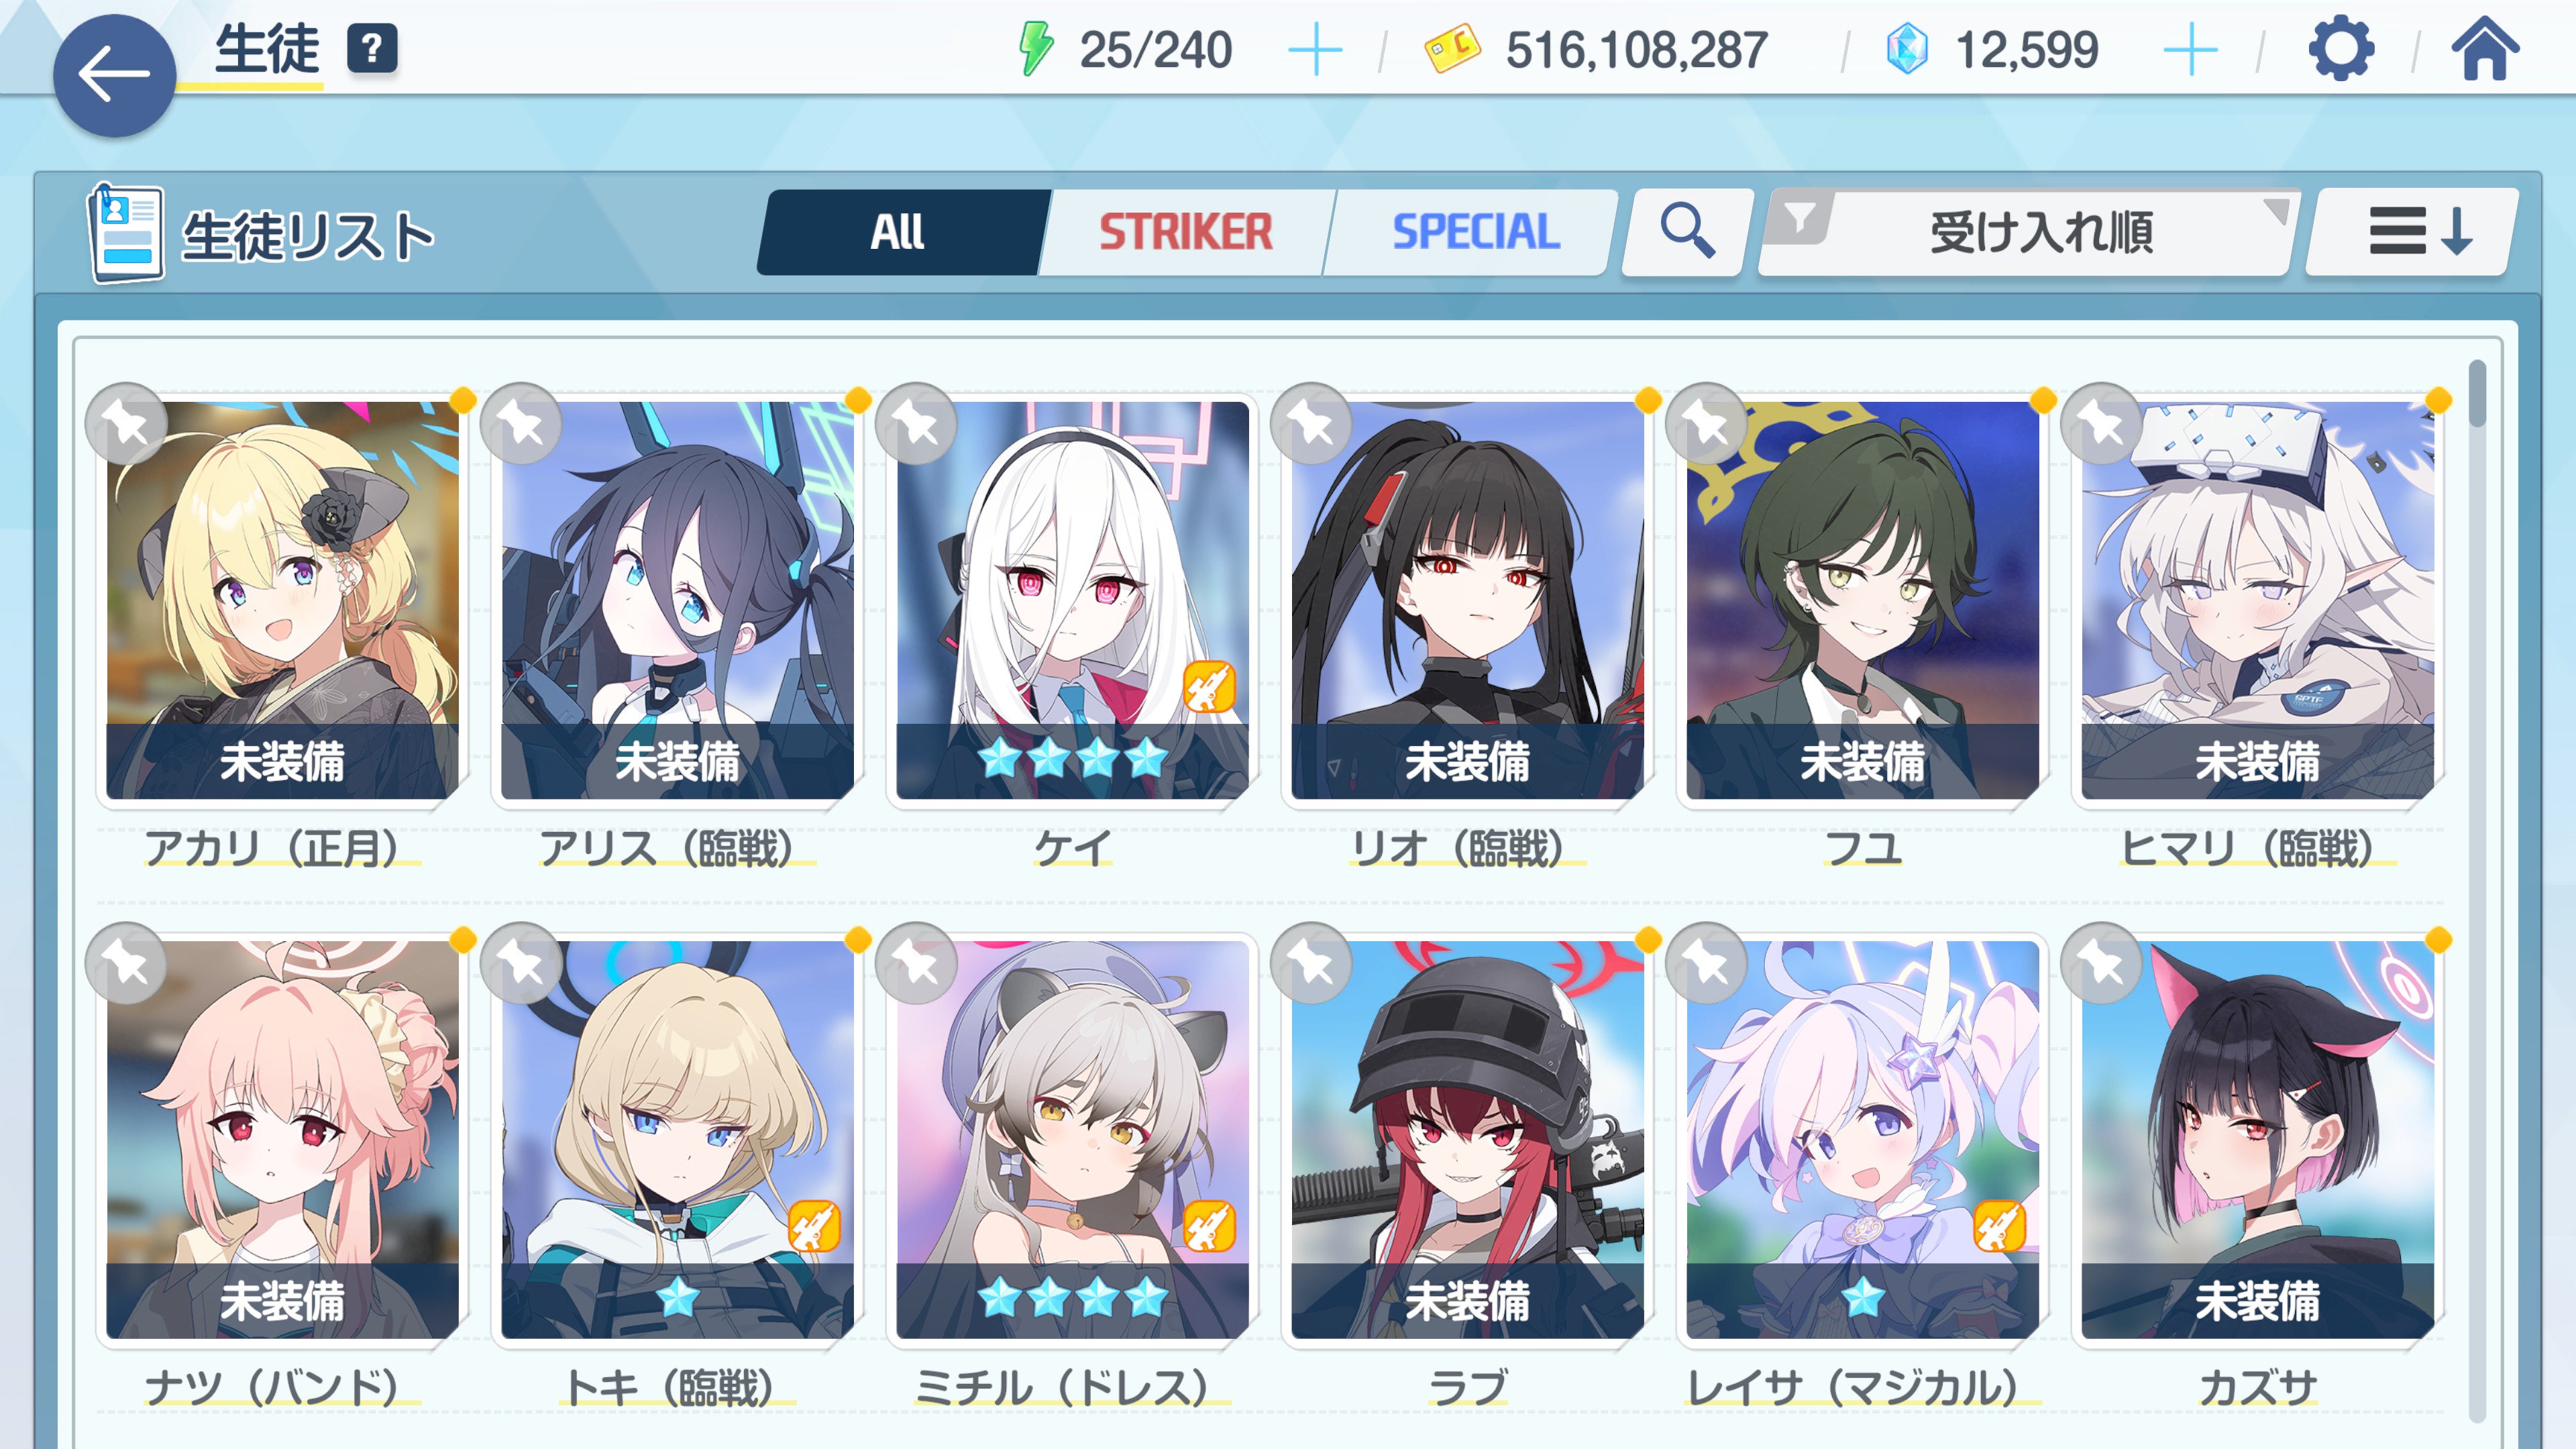Open ミチル（ドレス）student portrait

(x=1072, y=1139)
